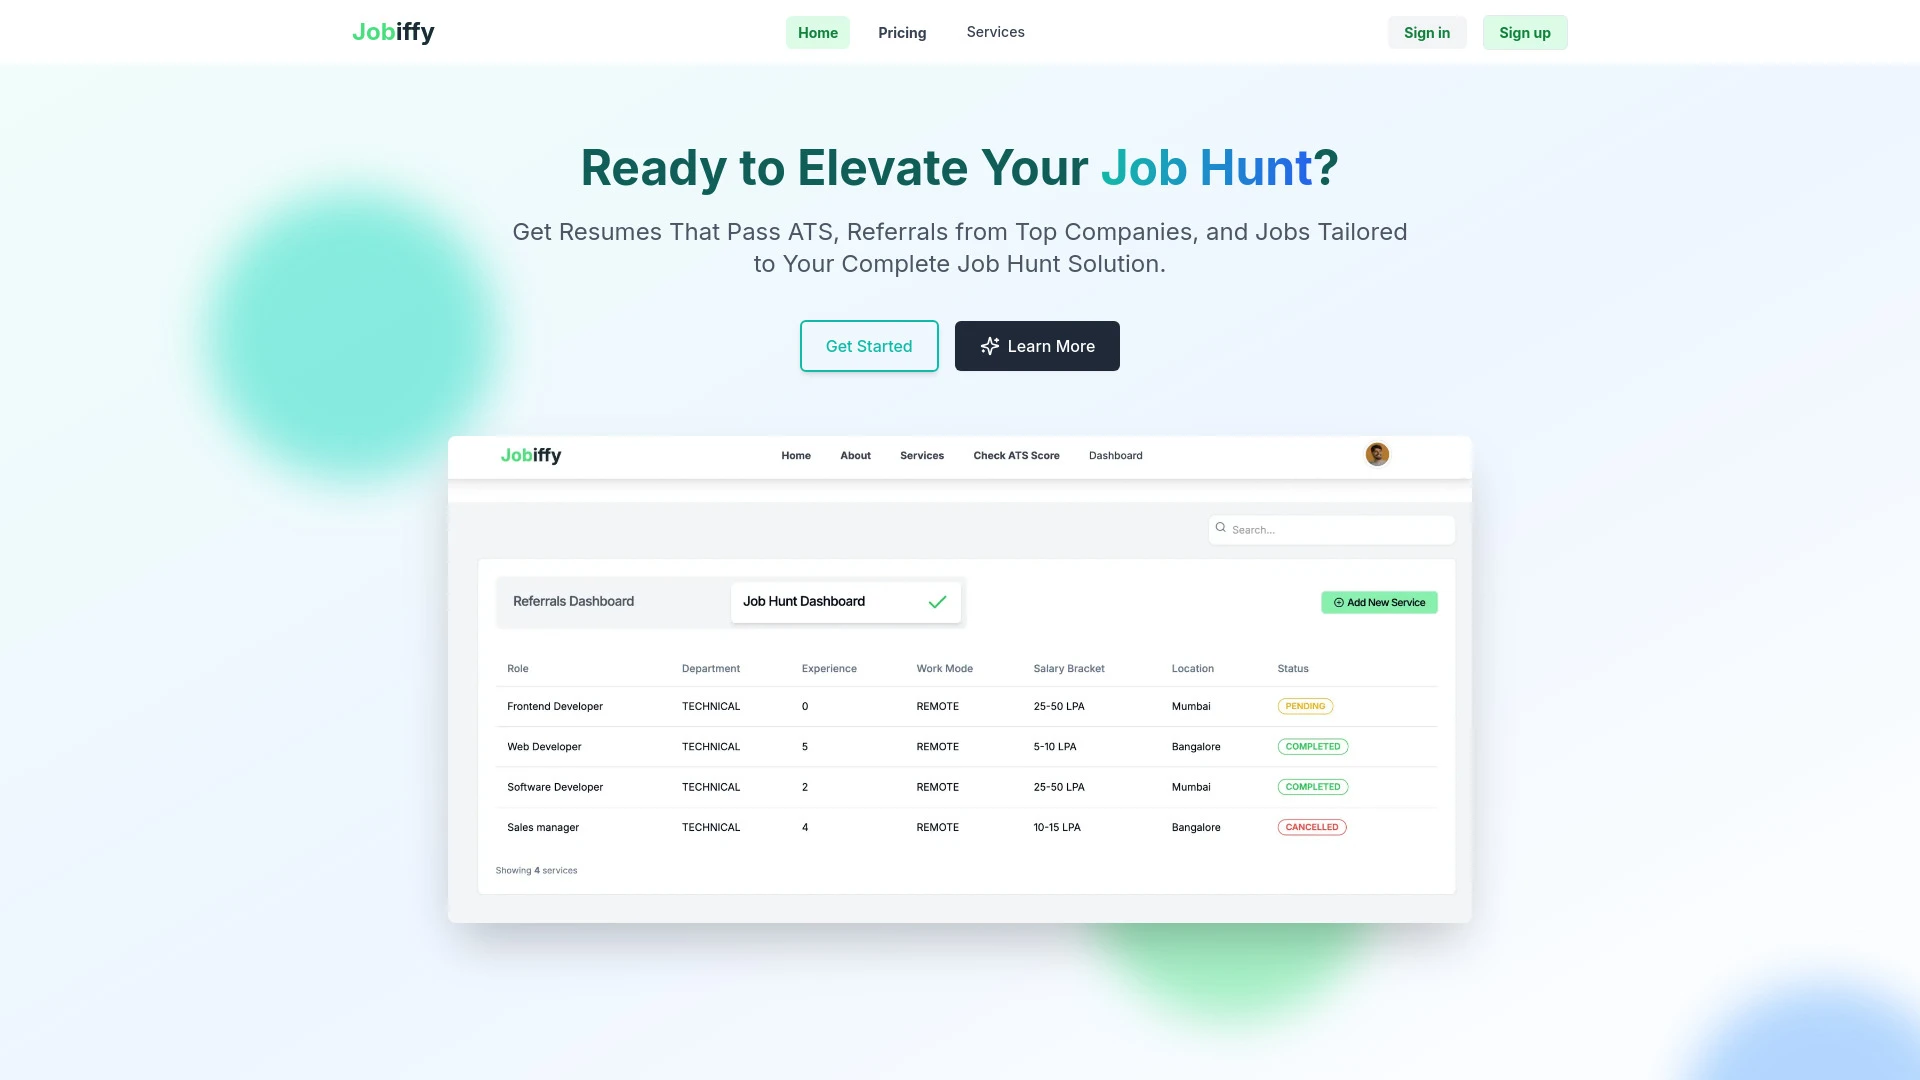1920x1080 pixels.
Task: Click the search magnifier icon
Action: [x=1220, y=527]
